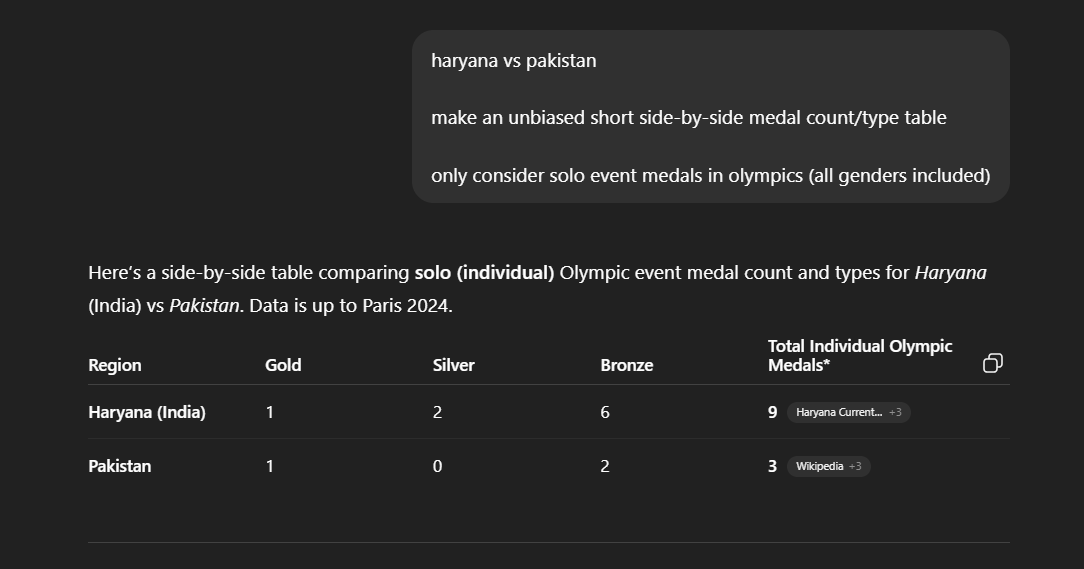Click the user message bubble text

(x=711, y=117)
